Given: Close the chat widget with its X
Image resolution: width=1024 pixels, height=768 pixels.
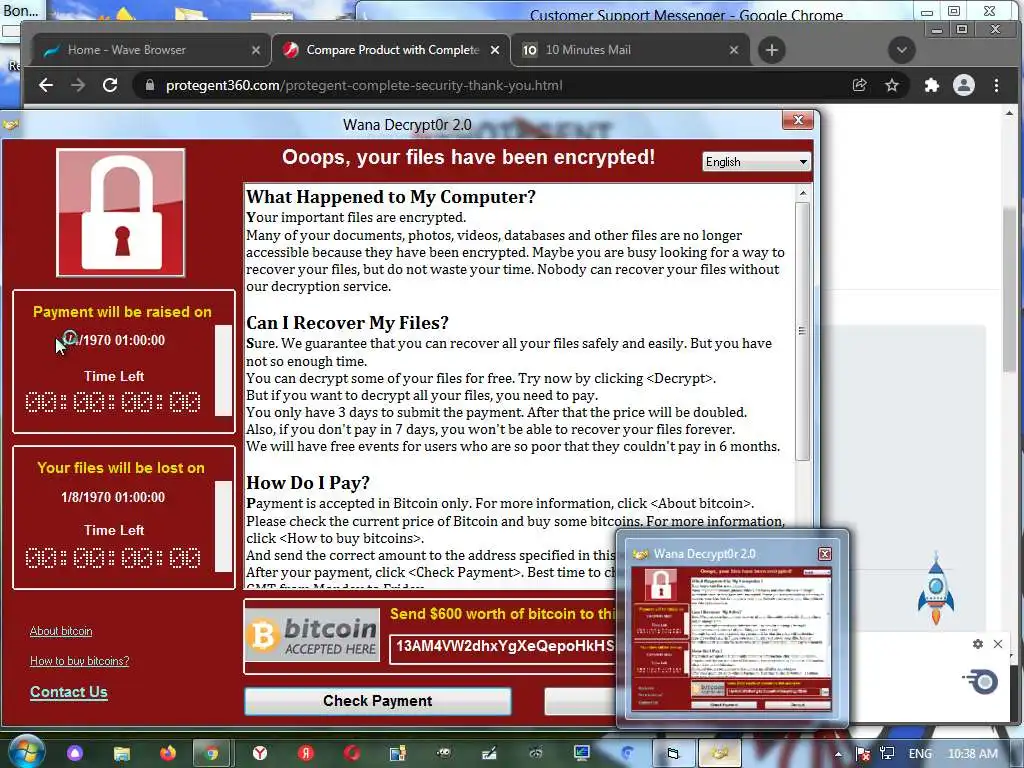Looking at the screenshot, I should click(x=998, y=644).
